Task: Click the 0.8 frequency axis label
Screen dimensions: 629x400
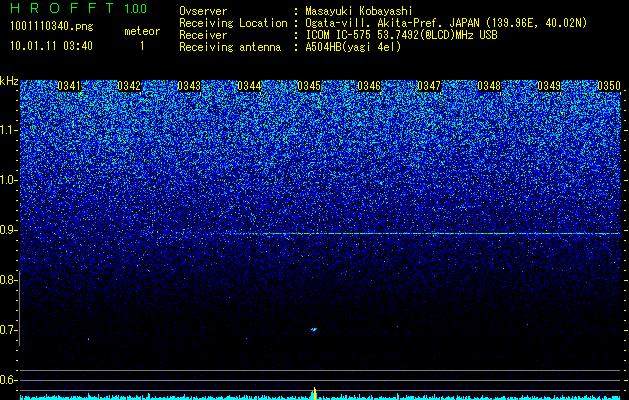Action: (8, 280)
